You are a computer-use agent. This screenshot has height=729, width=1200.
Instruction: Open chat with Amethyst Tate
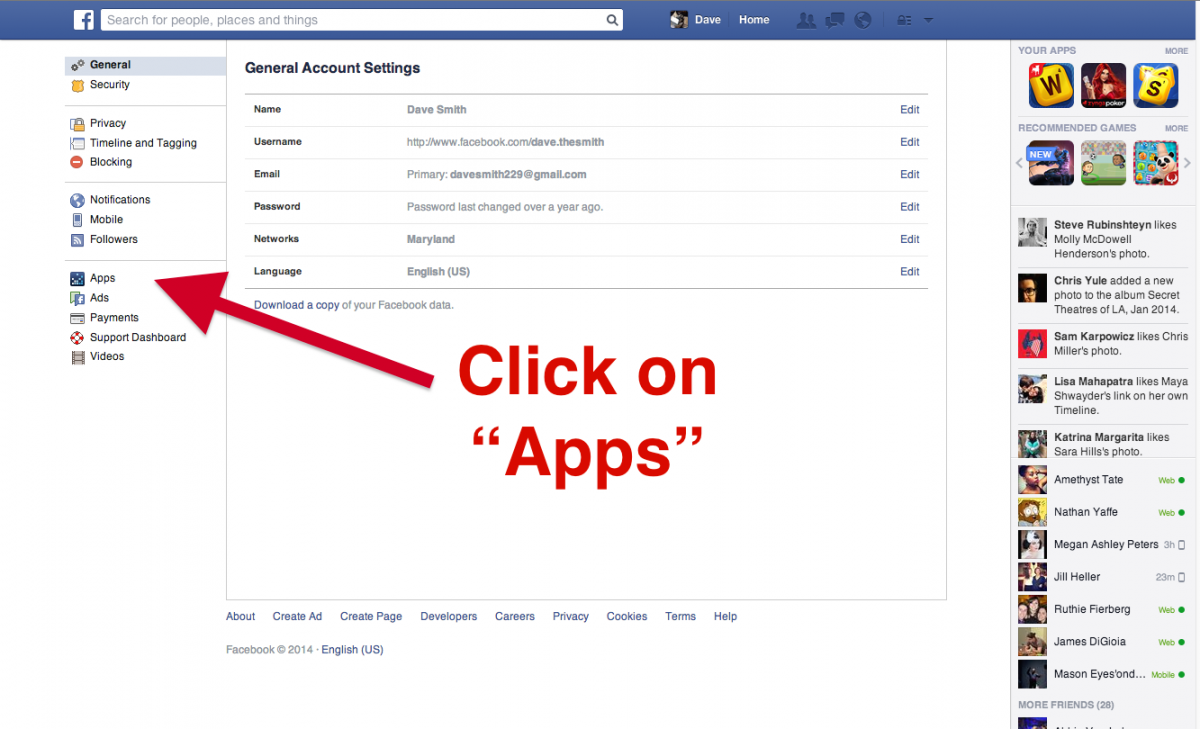[x=1088, y=480]
